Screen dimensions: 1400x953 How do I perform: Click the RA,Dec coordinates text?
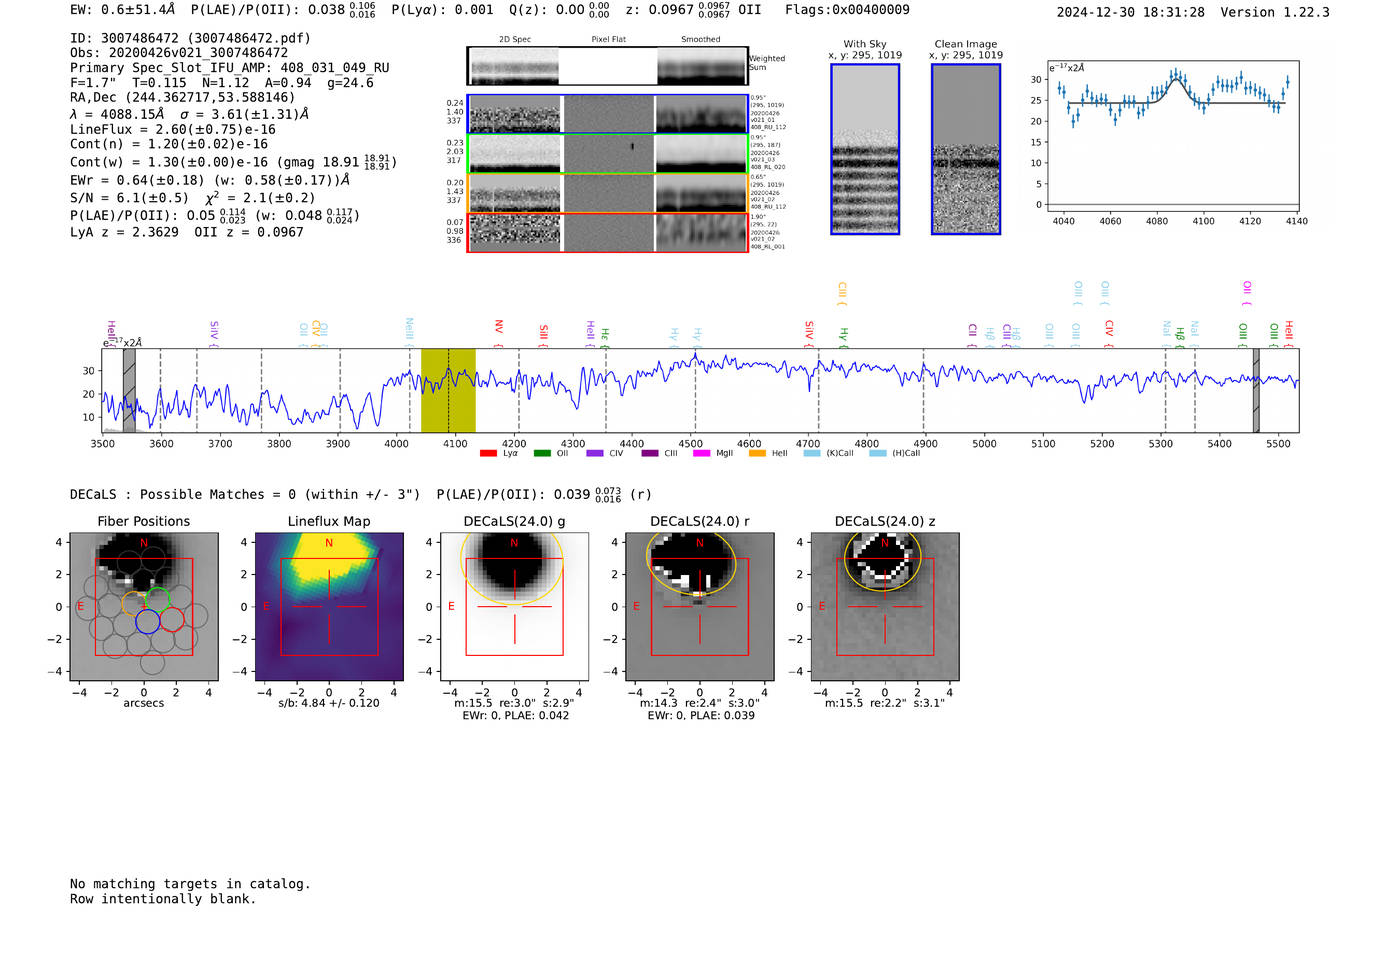click(183, 97)
